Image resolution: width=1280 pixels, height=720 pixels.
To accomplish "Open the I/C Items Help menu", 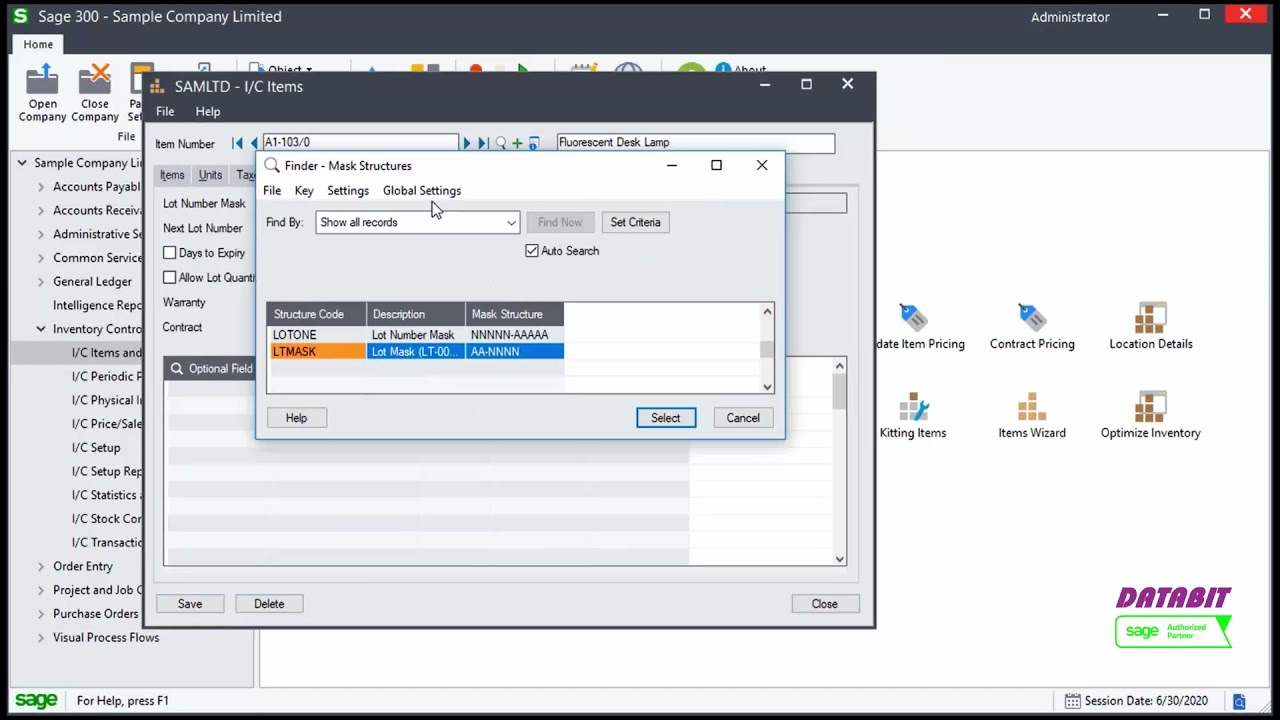I will click(x=208, y=112).
